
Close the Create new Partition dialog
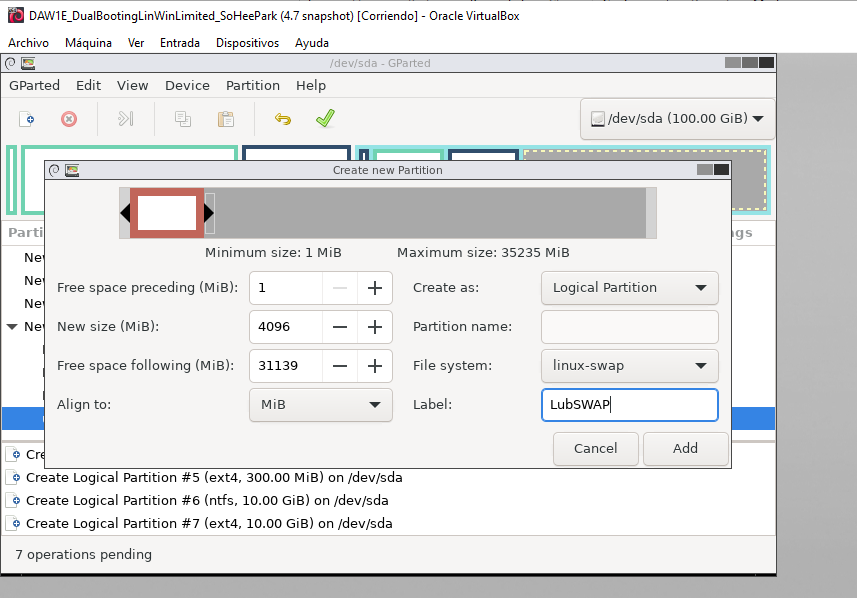721,170
